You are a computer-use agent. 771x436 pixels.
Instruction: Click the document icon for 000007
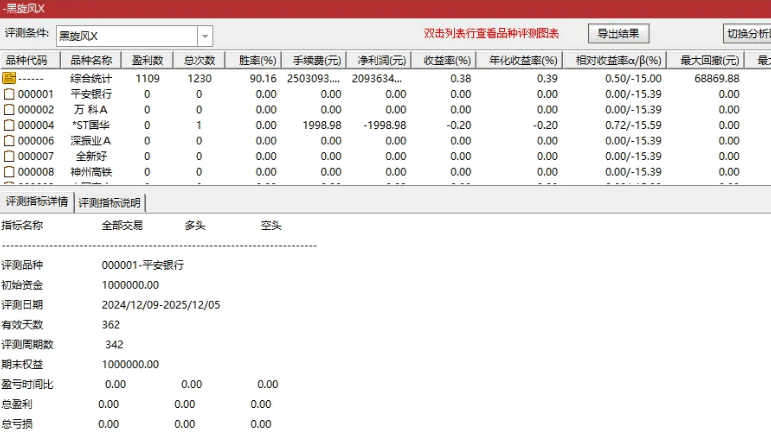9,156
